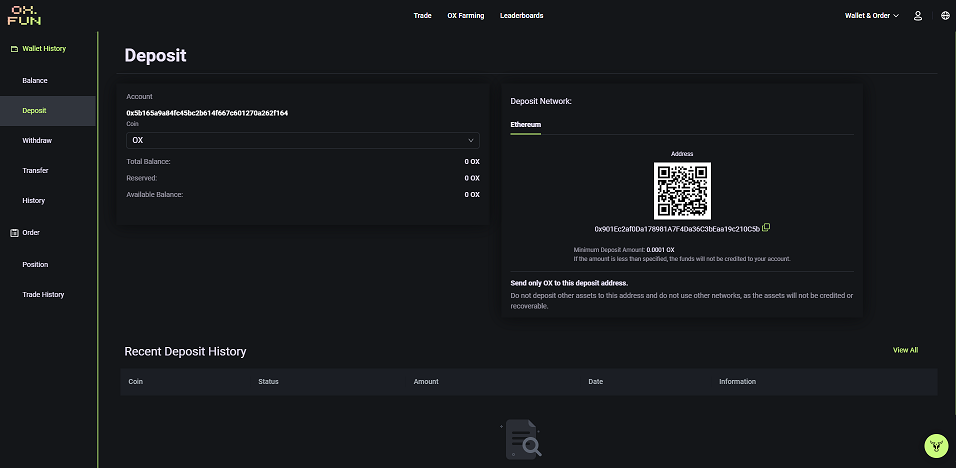Image resolution: width=956 pixels, height=468 pixels.
Task: Open the globe language selector
Action: pyautogui.click(x=945, y=16)
